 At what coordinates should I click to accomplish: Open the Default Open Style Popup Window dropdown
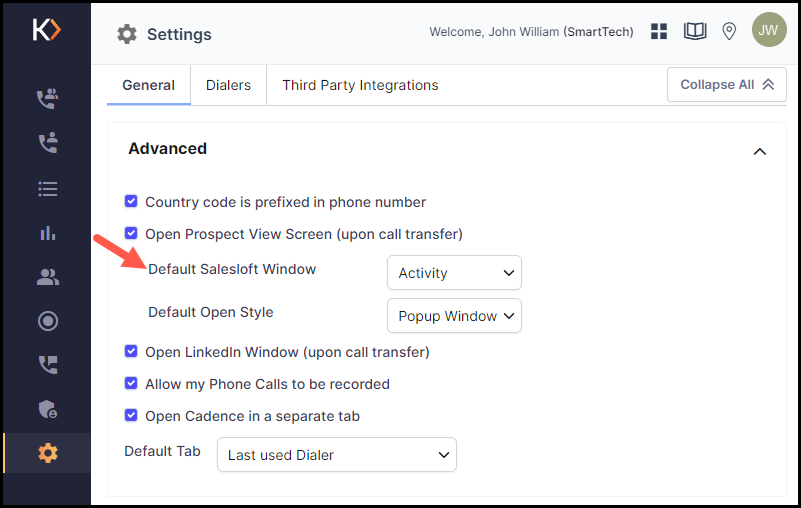454,316
